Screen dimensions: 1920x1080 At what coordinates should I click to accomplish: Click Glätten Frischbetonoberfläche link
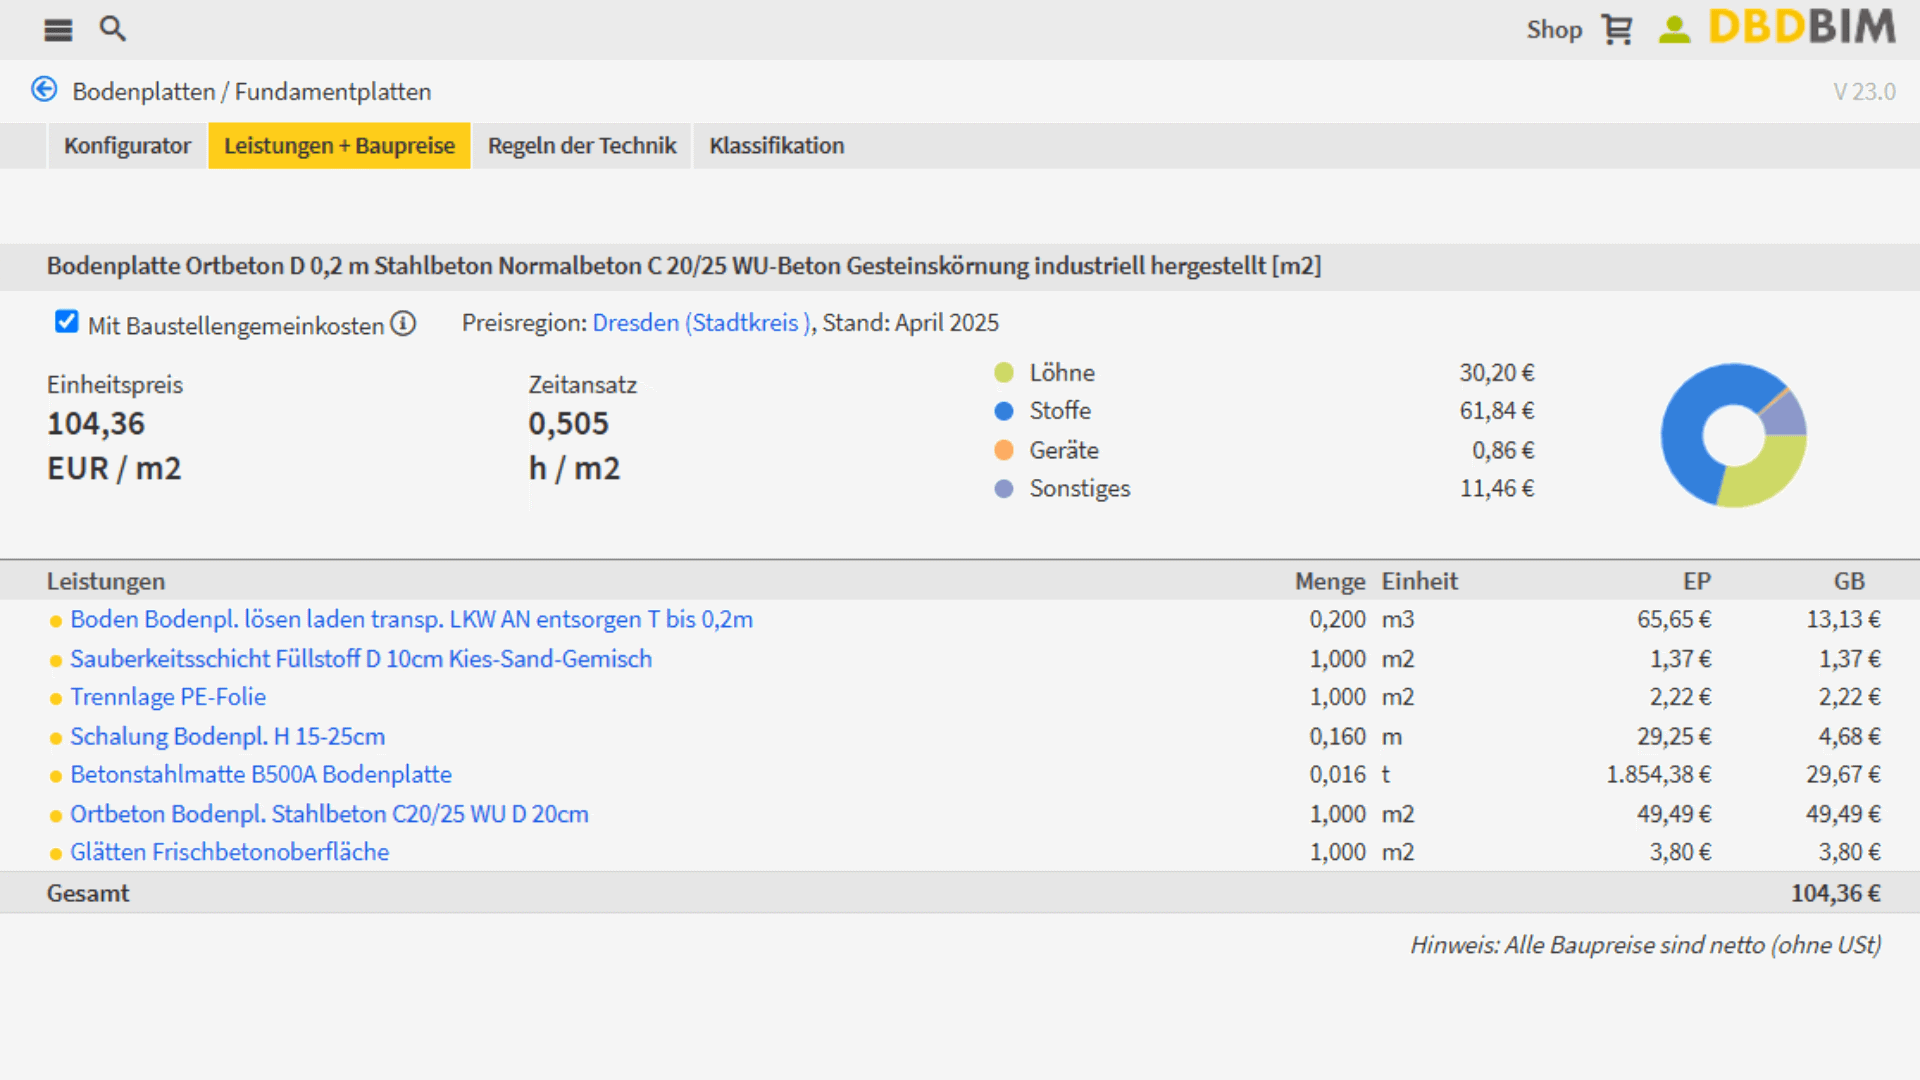click(229, 852)
